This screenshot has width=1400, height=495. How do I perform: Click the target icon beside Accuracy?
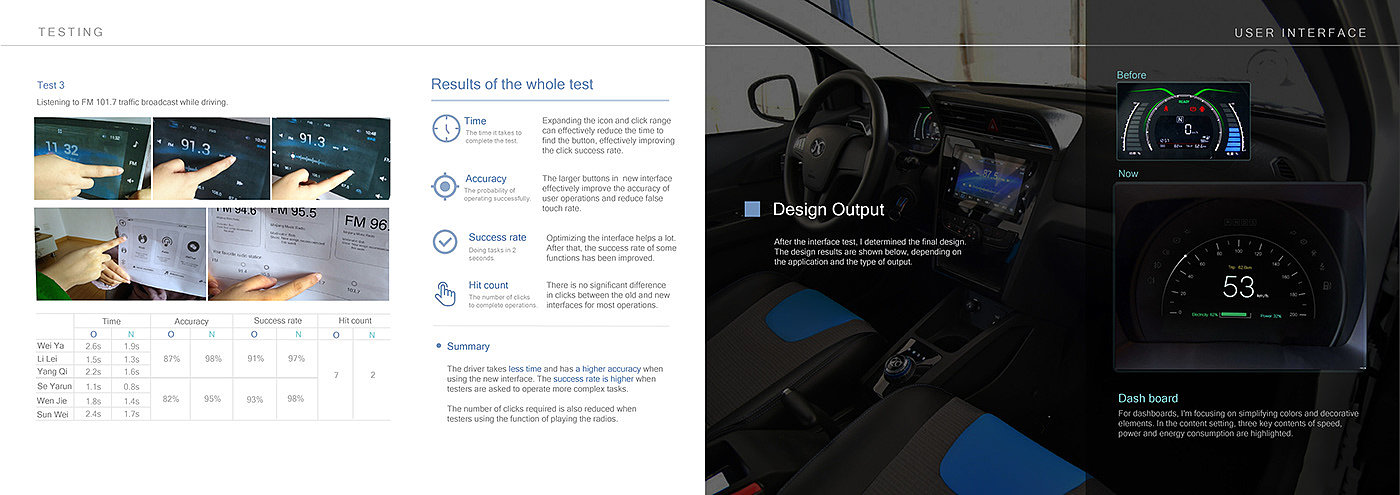445,186
